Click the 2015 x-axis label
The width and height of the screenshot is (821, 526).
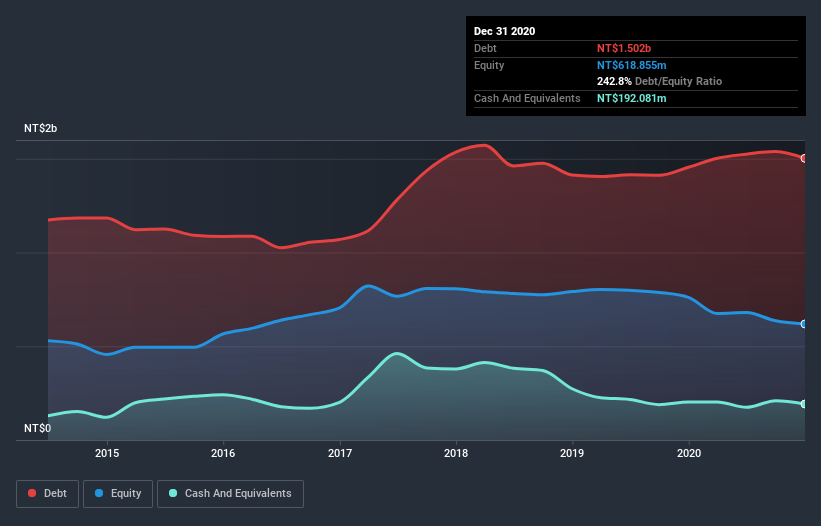(x=107, y=453)
